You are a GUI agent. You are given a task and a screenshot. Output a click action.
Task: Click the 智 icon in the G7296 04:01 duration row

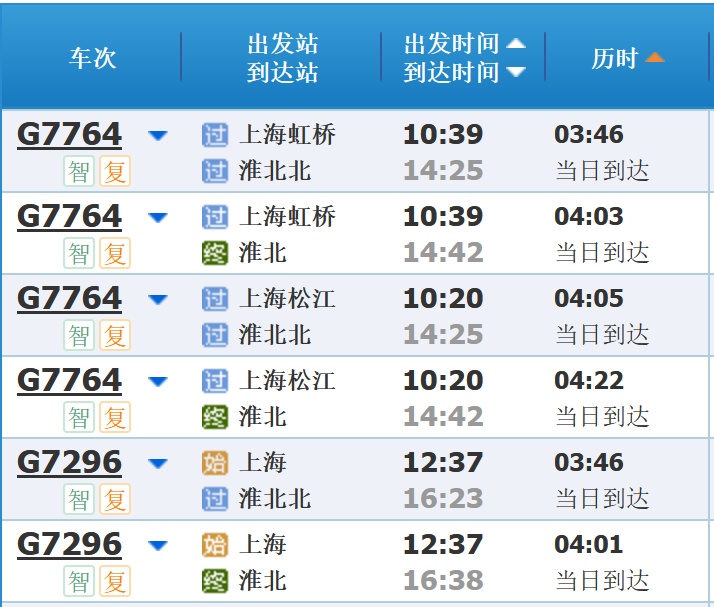pyautogui.click(x=80, y=582)
